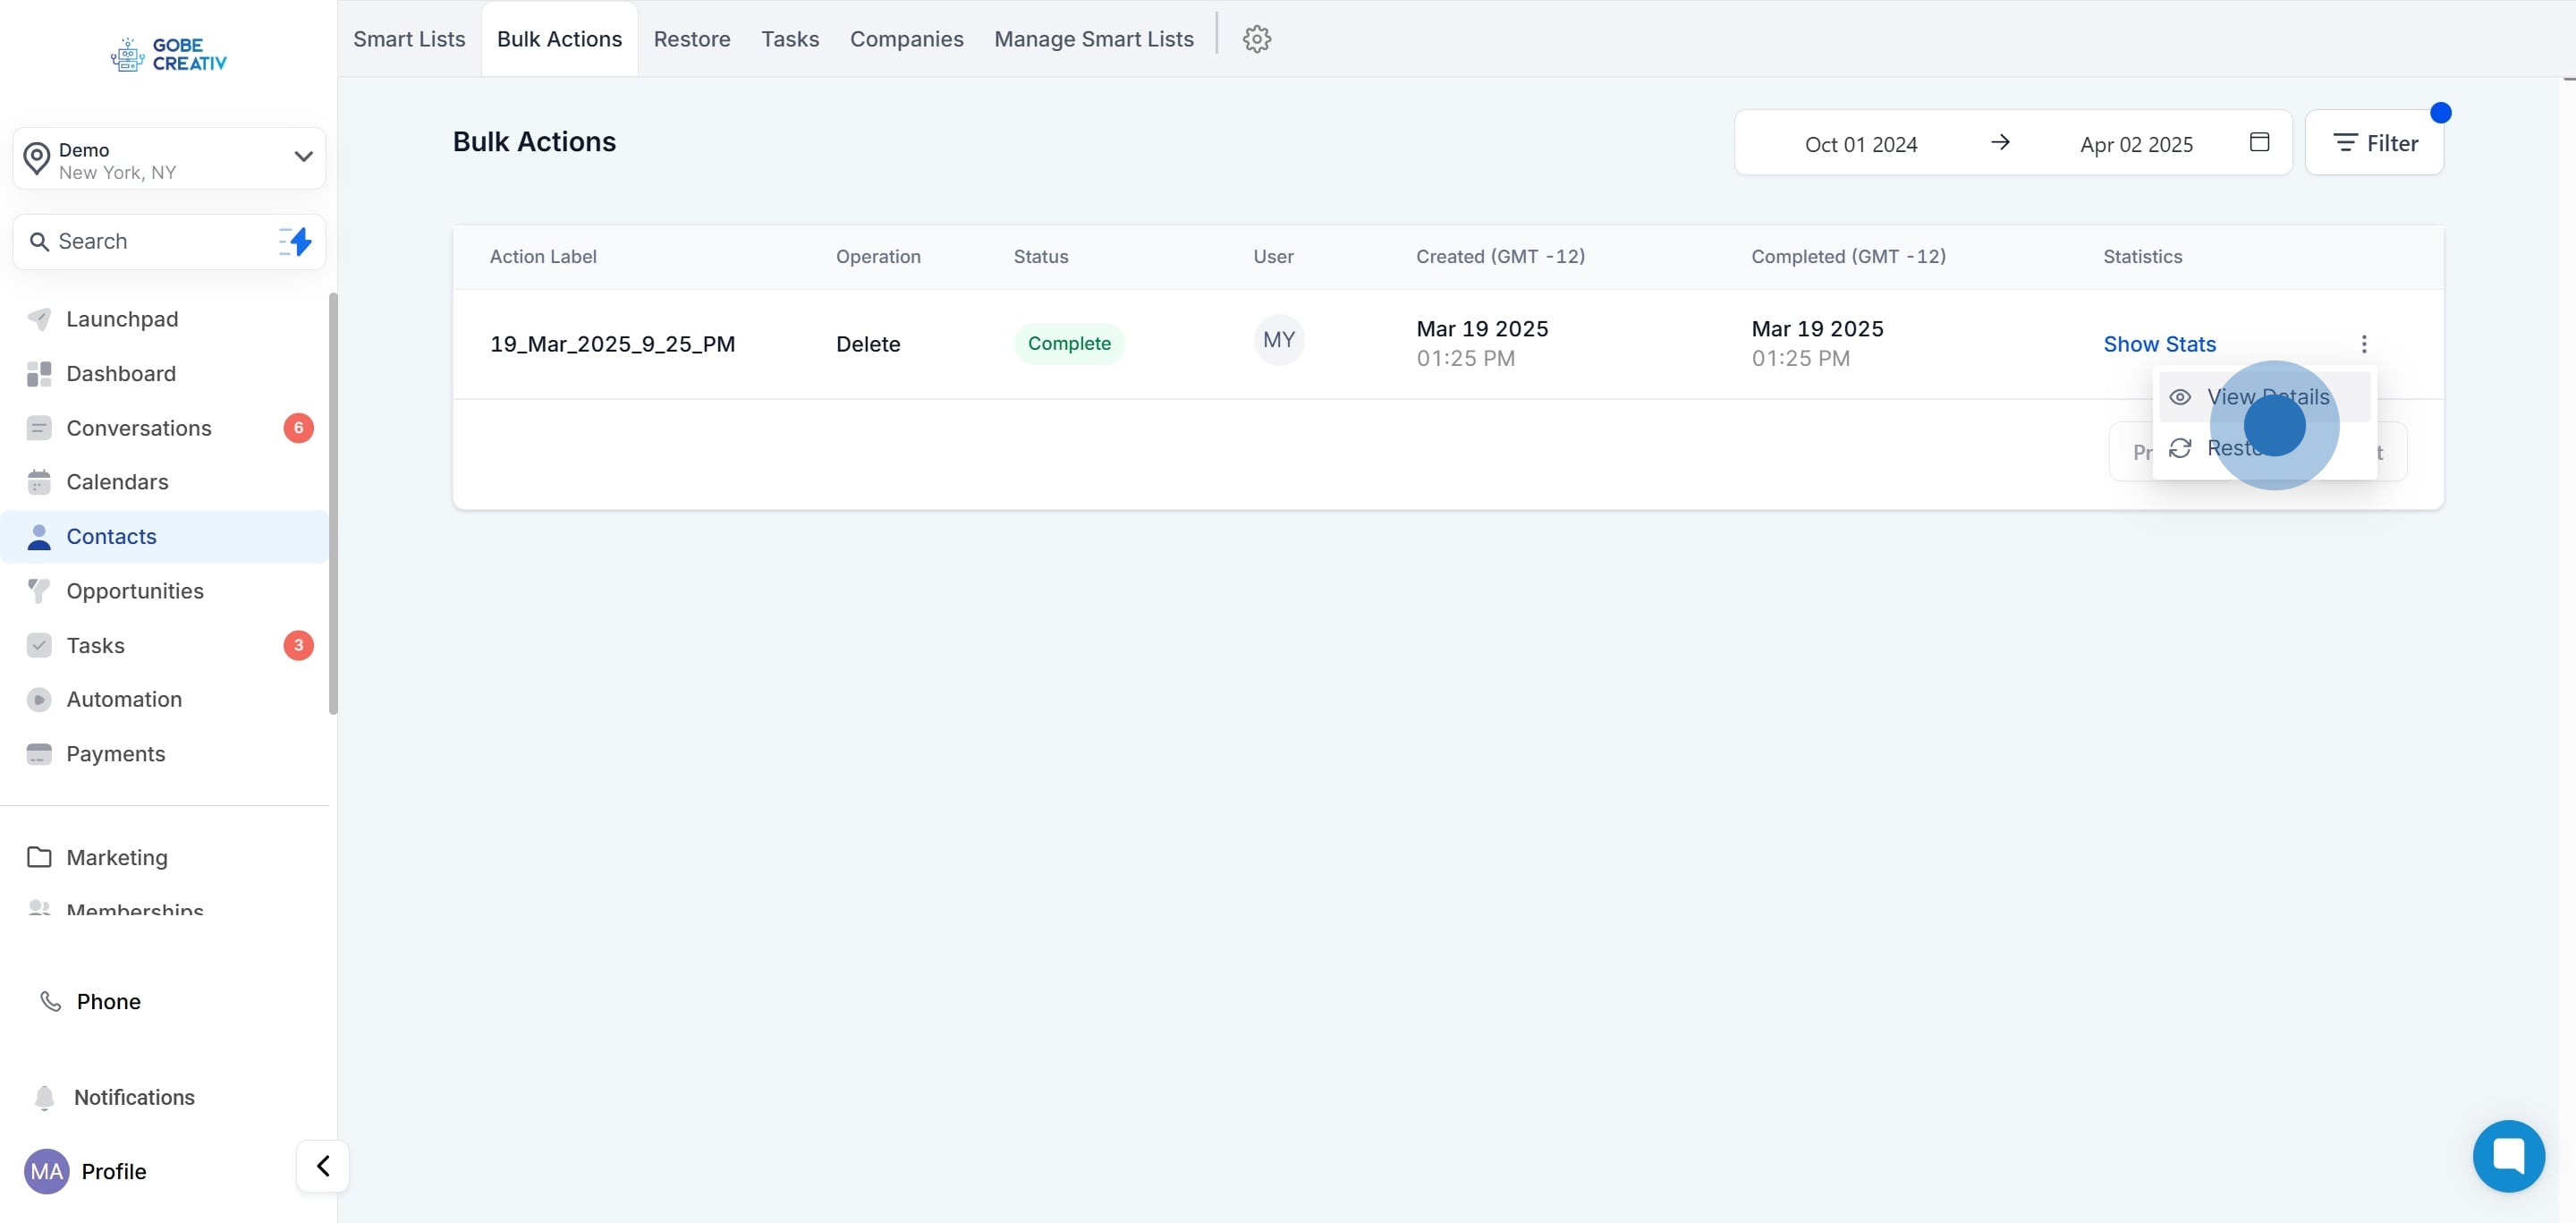This screenshot has height=1223, width=2576.
Task: Click the sidebar vertical scrollbar
Action: 332,503
